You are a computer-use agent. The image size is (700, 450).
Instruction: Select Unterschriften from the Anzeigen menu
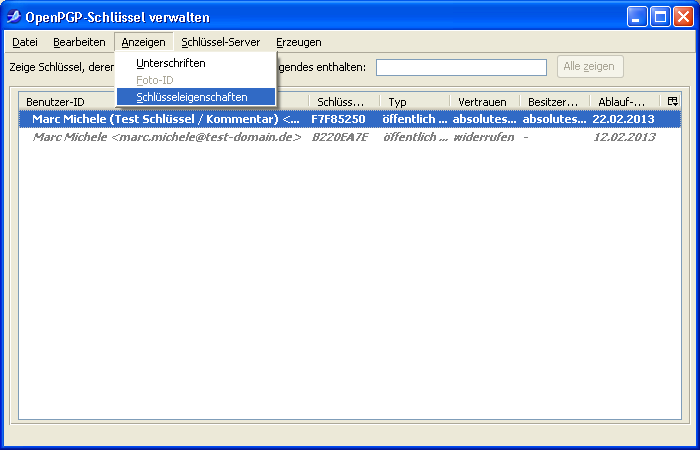[x=171, y=63]
